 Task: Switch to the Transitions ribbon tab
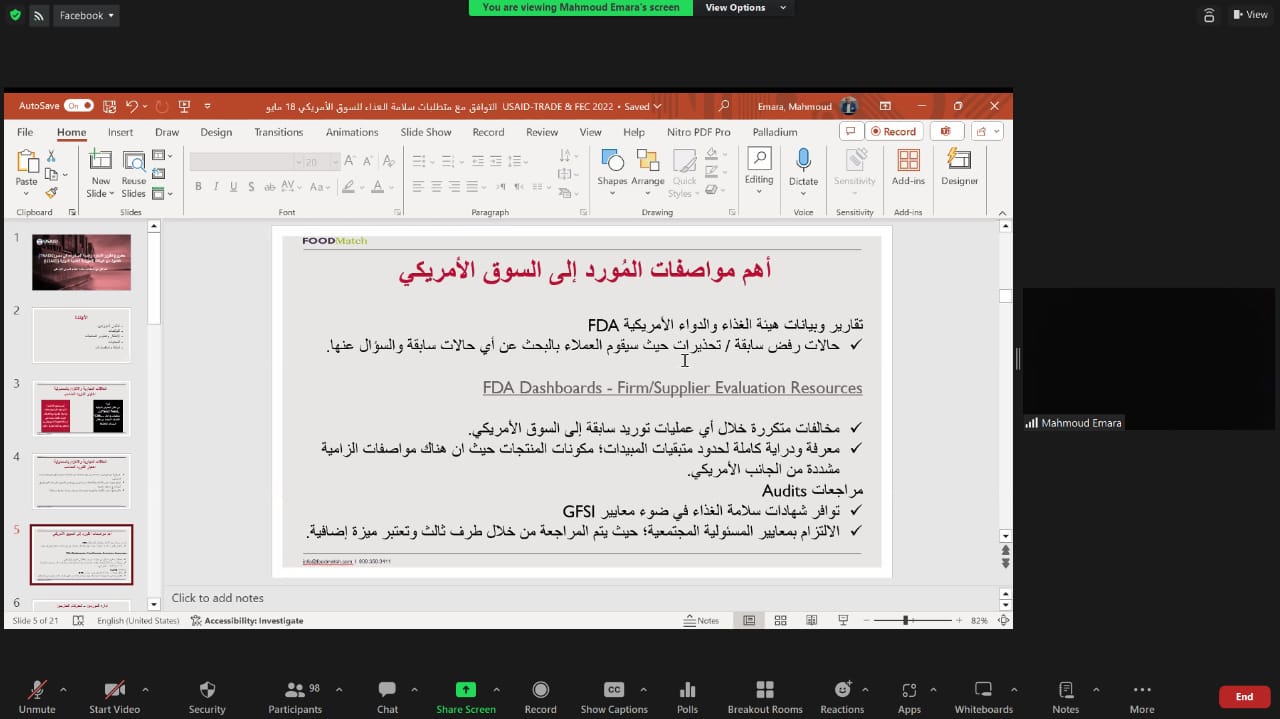pos(278,132)
